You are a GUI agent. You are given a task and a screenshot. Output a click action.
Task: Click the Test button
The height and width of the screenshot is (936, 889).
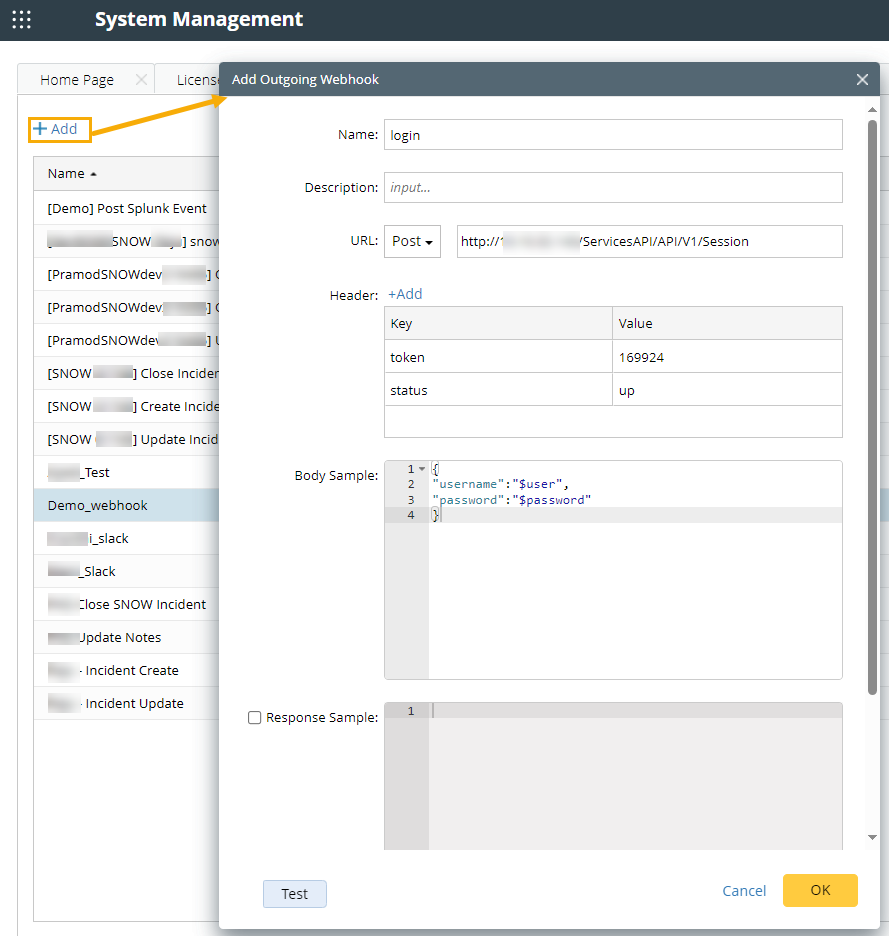tap(294, 894)
